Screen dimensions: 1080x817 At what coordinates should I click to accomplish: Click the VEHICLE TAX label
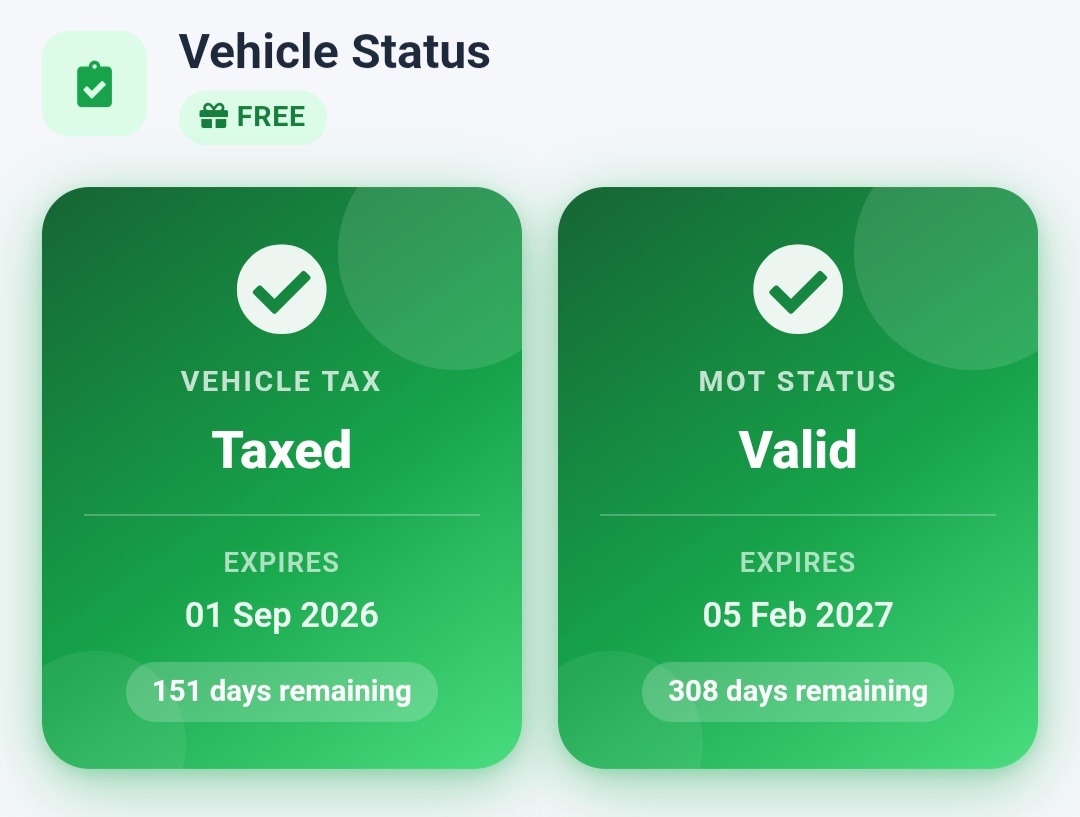[x=281, y=381]
